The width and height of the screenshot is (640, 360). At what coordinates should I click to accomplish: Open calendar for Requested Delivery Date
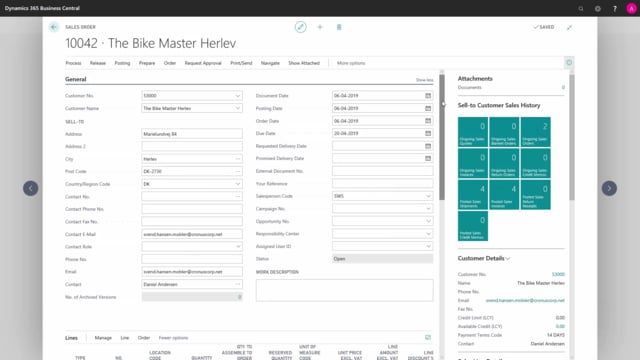428,146
